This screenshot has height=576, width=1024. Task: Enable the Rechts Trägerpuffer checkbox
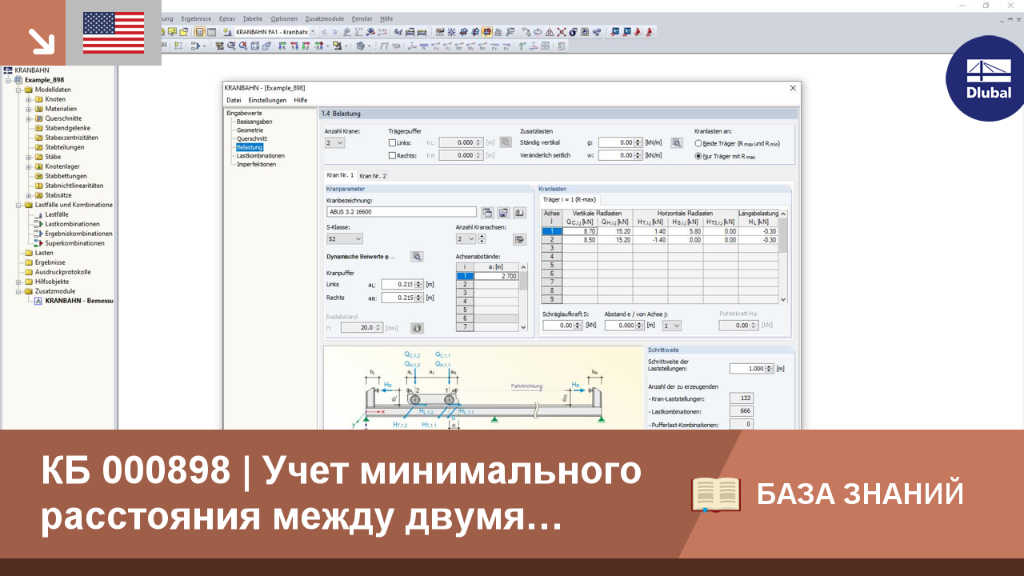click(392, 156)
